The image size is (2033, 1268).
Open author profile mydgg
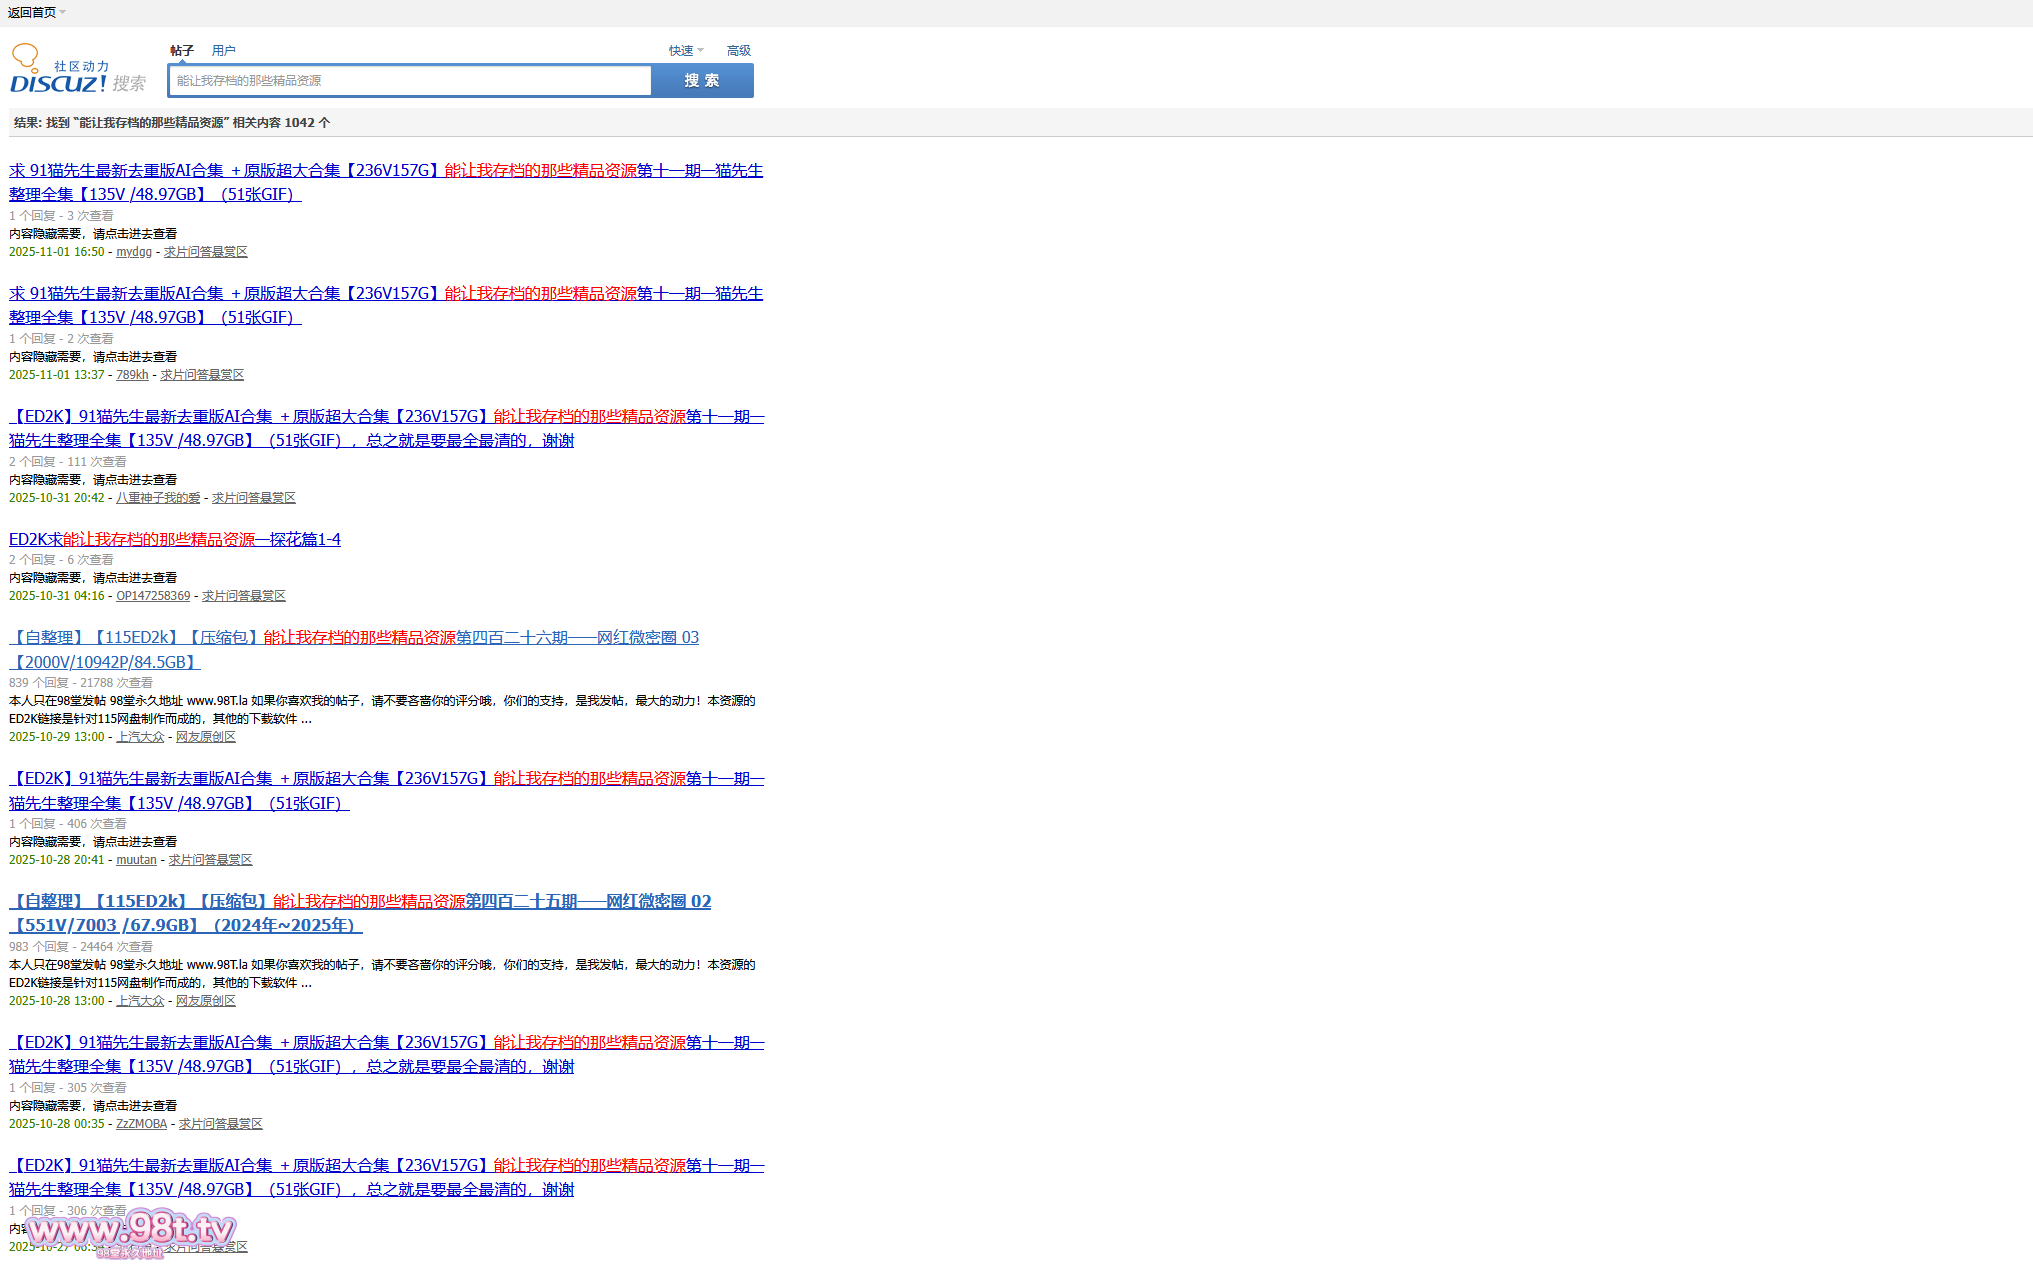pyautogui.click(x=133, y=252)
